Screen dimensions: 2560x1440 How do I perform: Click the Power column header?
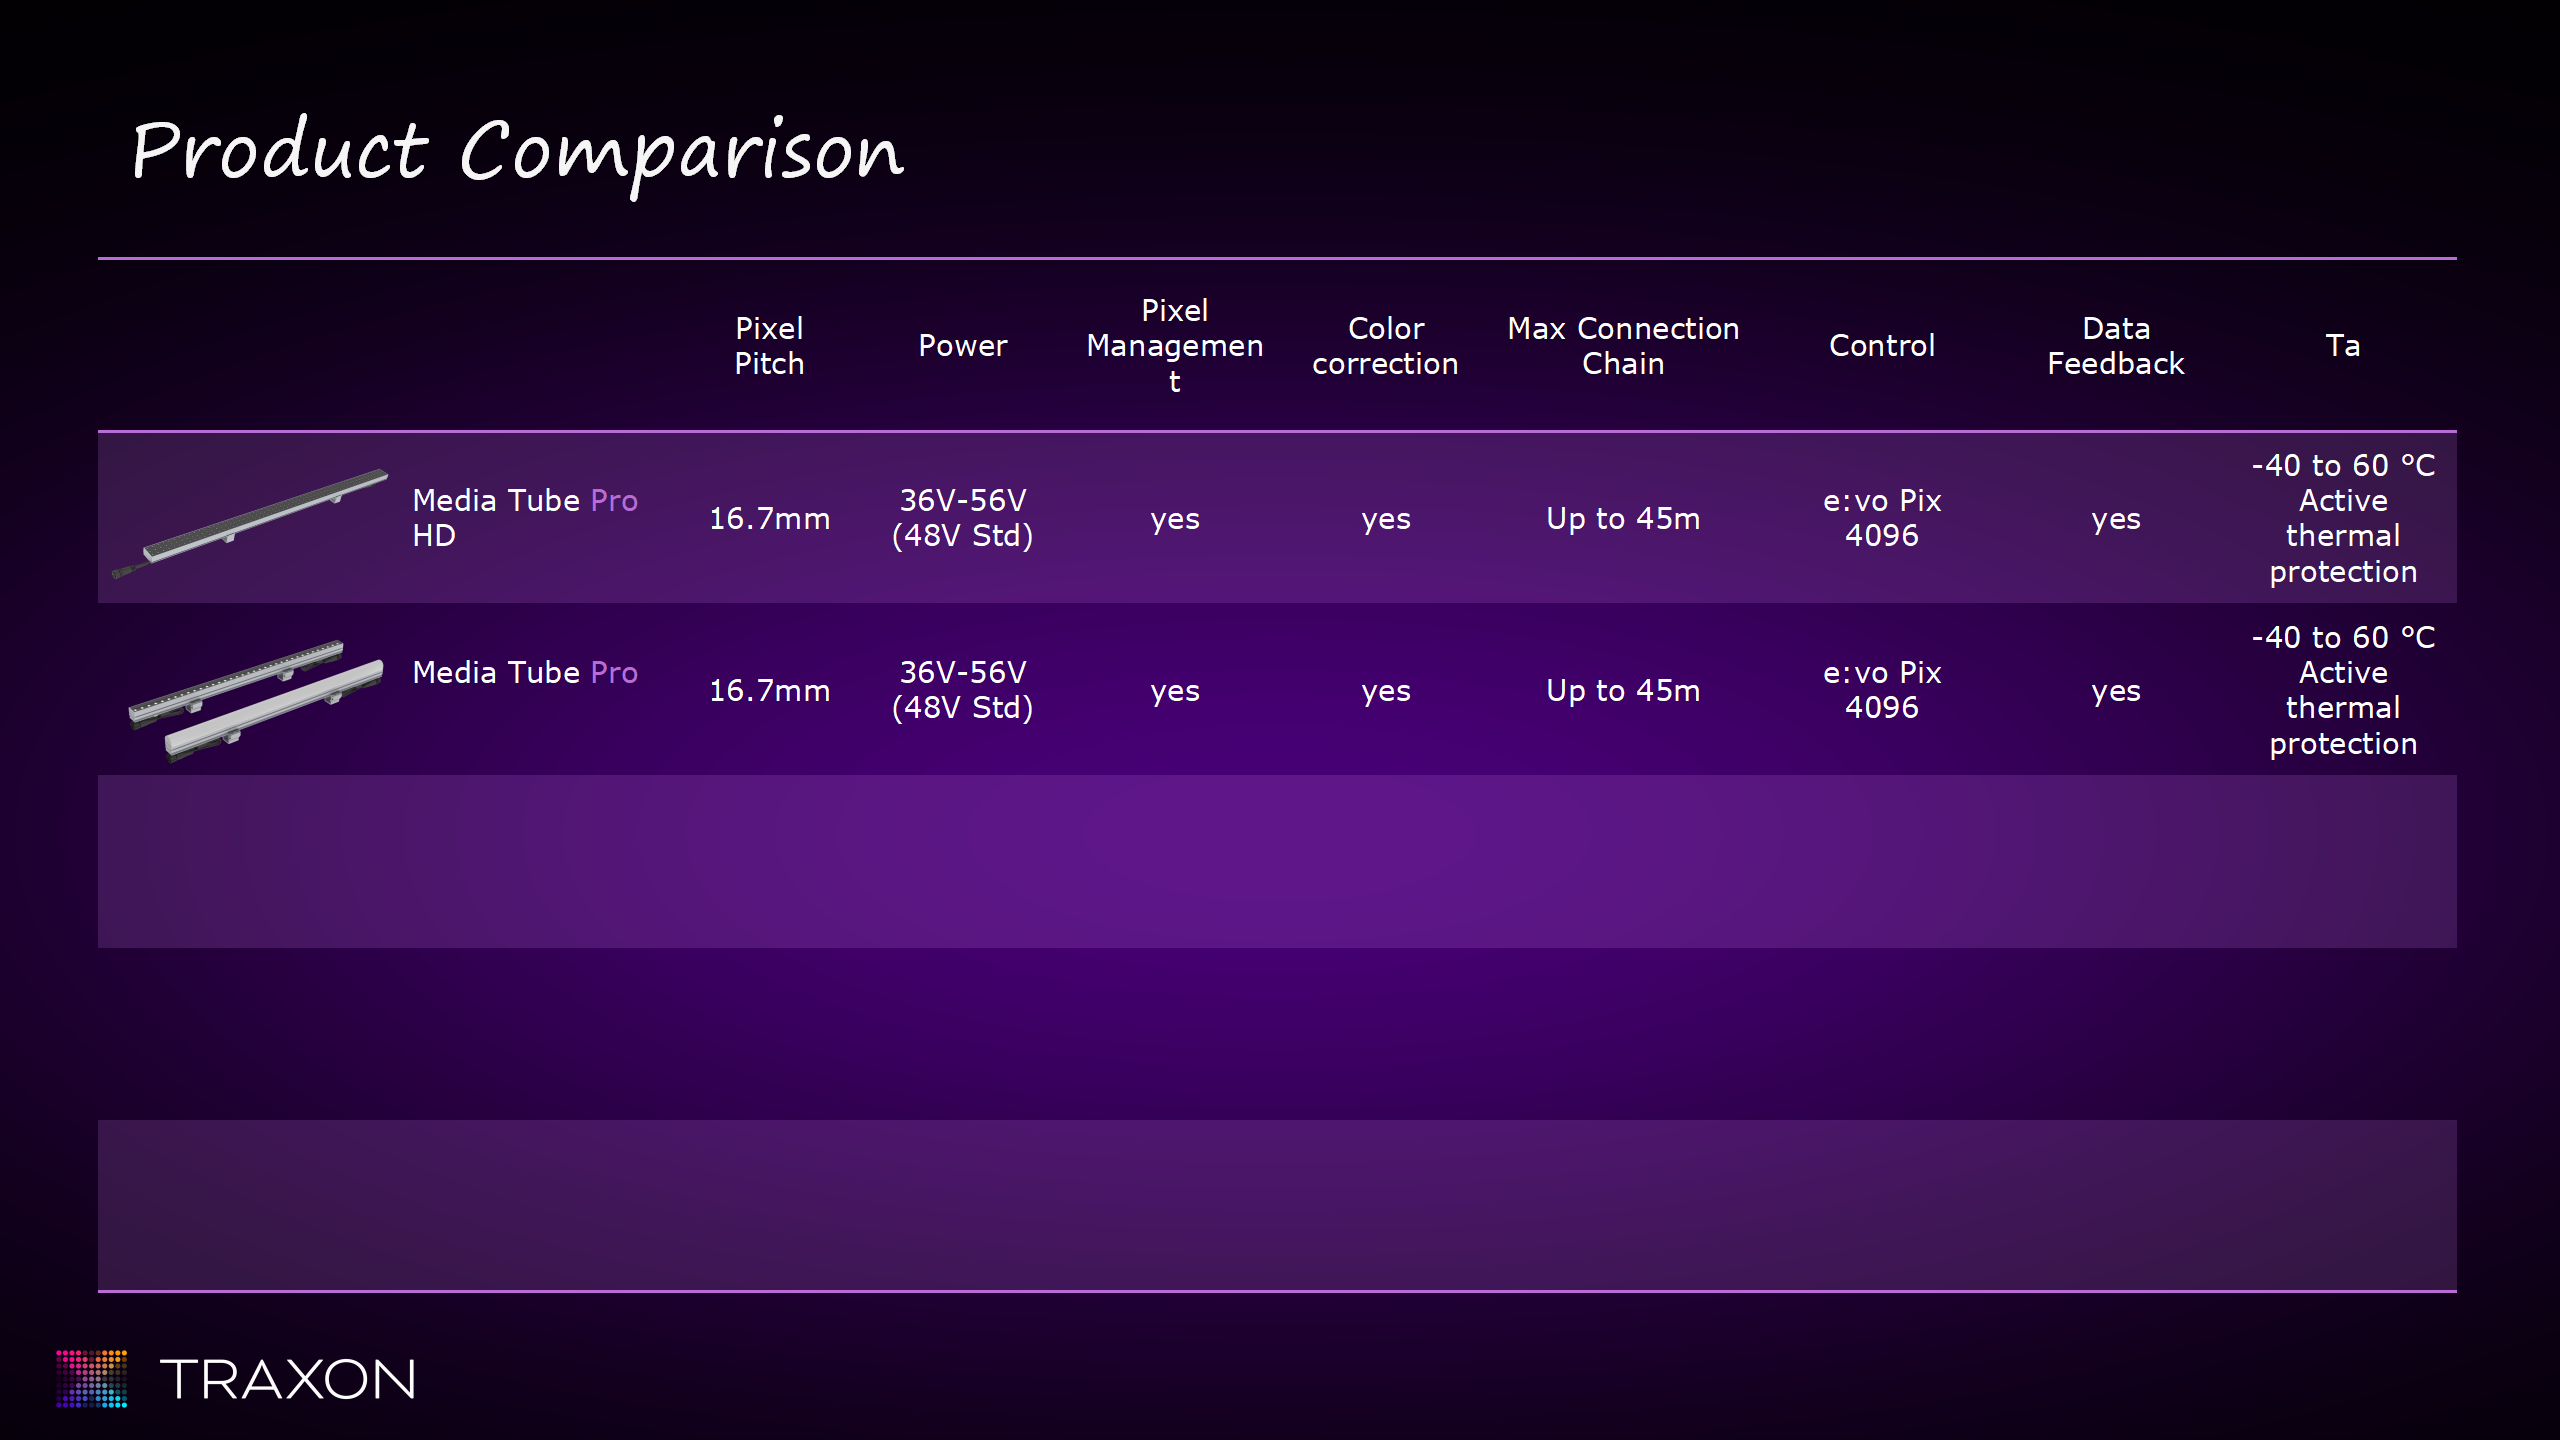point(962,346)
